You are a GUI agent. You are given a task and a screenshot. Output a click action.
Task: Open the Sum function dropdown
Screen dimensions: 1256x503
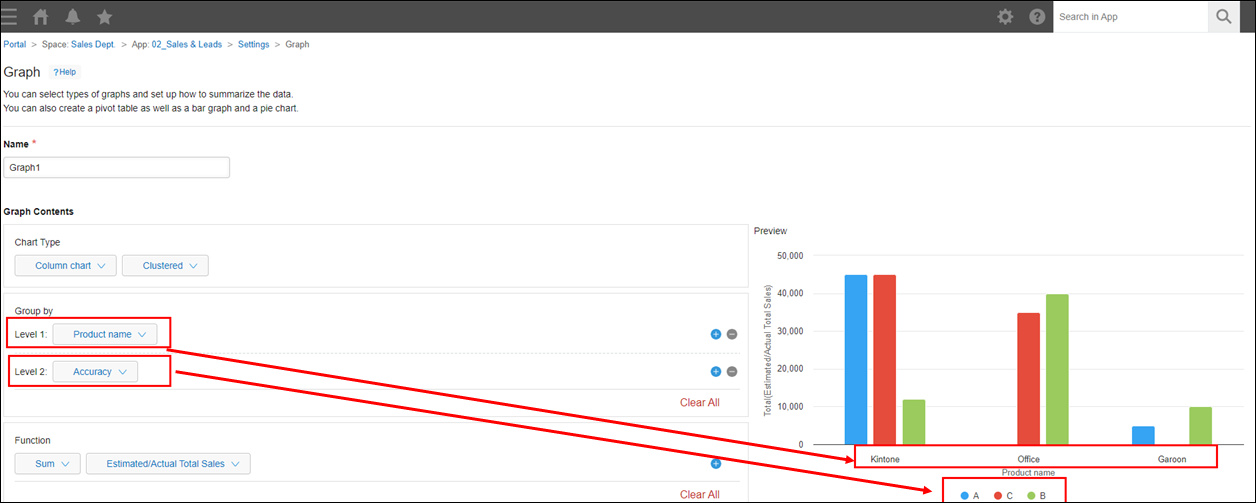tap(48, 464)
